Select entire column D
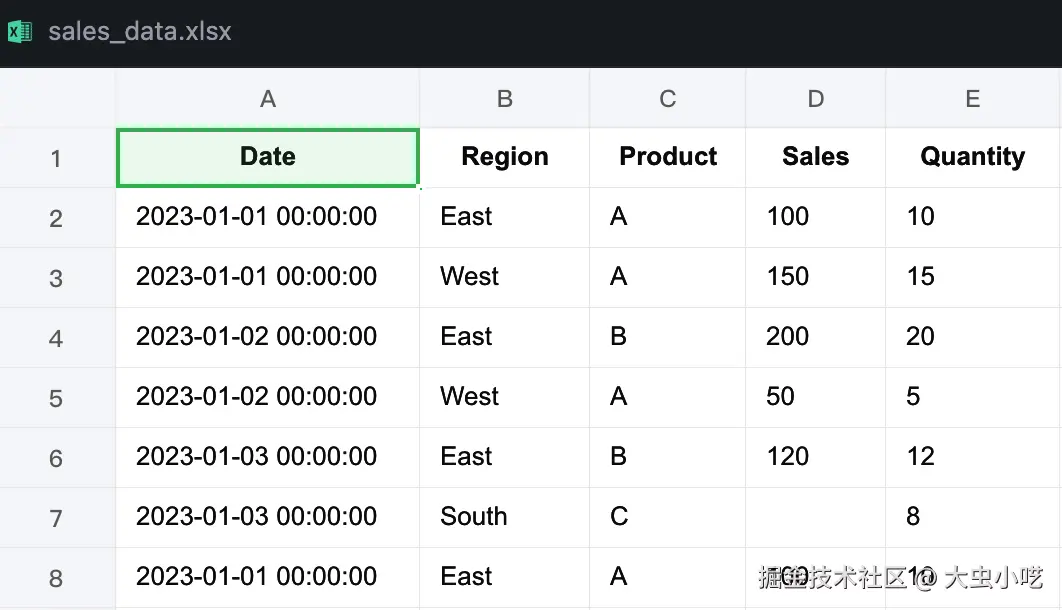This screenshot has width=1062, height=610. click(815, 98)
